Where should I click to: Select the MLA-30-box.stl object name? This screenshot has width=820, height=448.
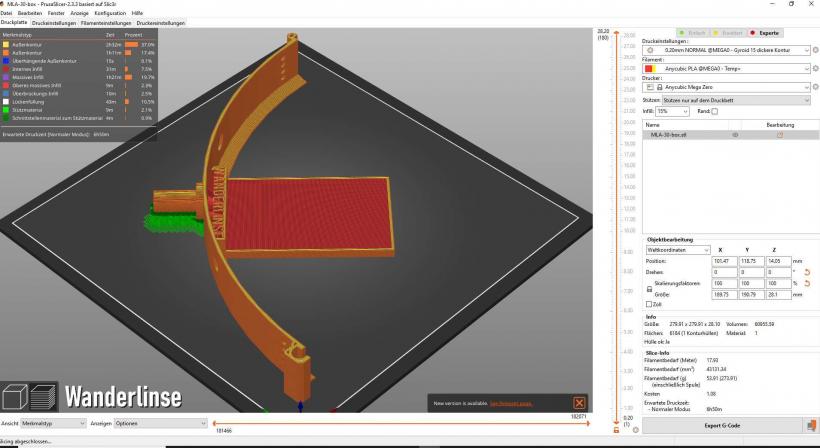pos(668,135)
